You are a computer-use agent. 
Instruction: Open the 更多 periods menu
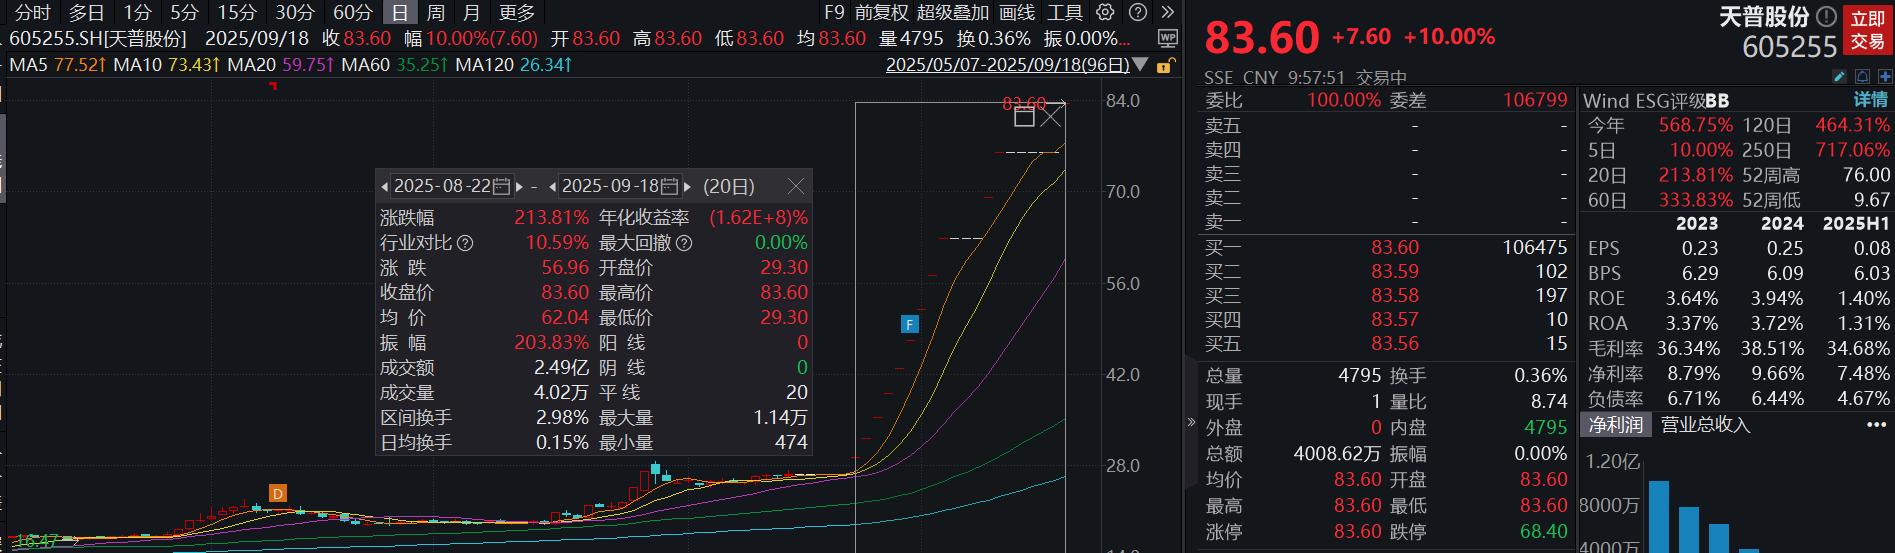tap(516, 12)
